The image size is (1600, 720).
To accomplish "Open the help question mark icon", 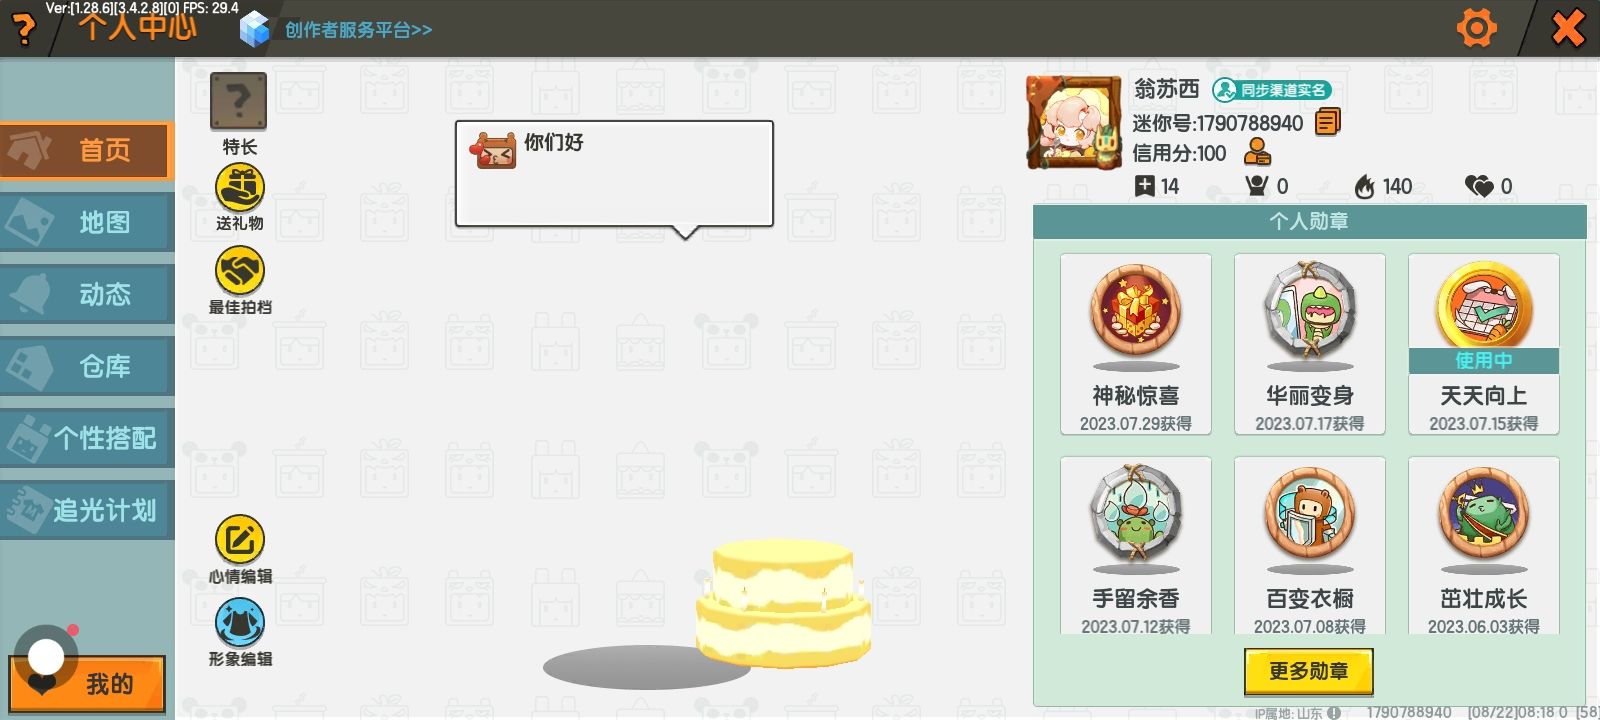I will (23, 29).
